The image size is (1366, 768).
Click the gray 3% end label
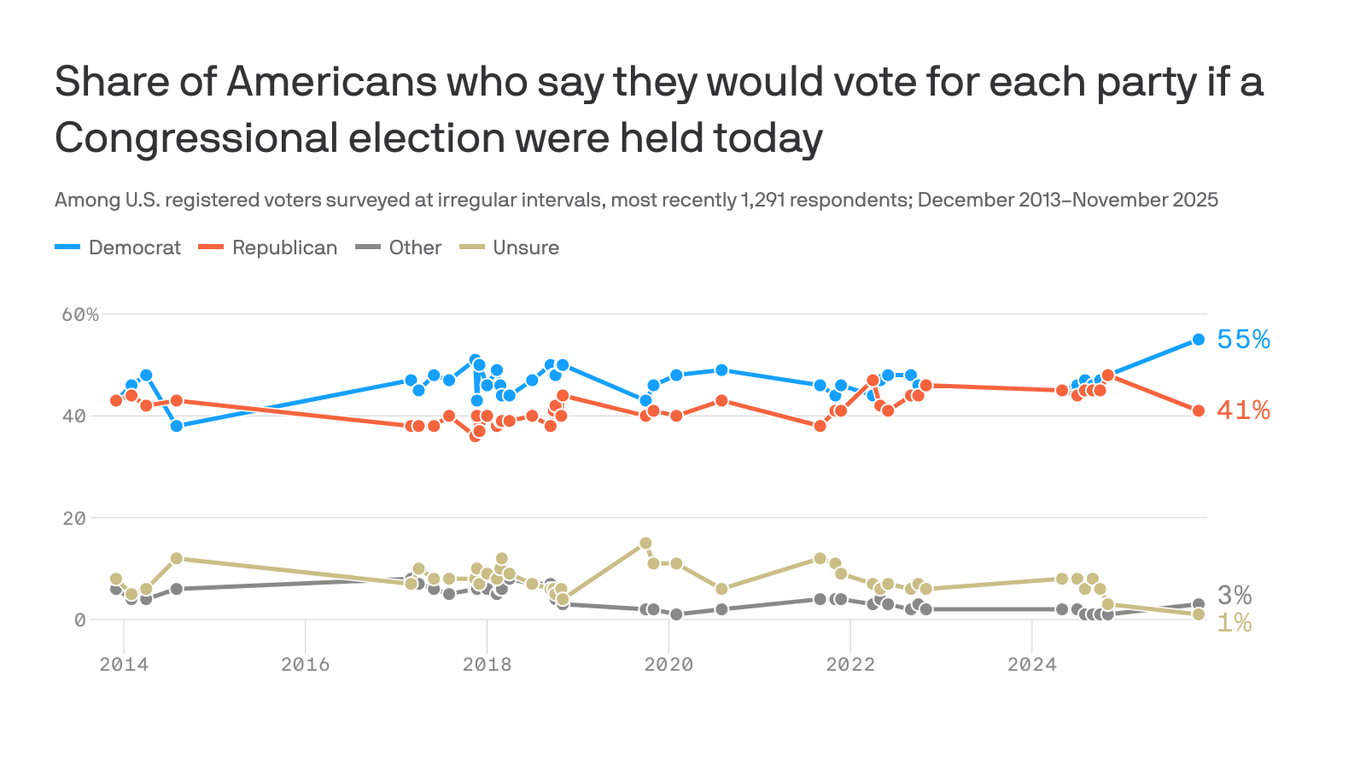(1235, 596)
